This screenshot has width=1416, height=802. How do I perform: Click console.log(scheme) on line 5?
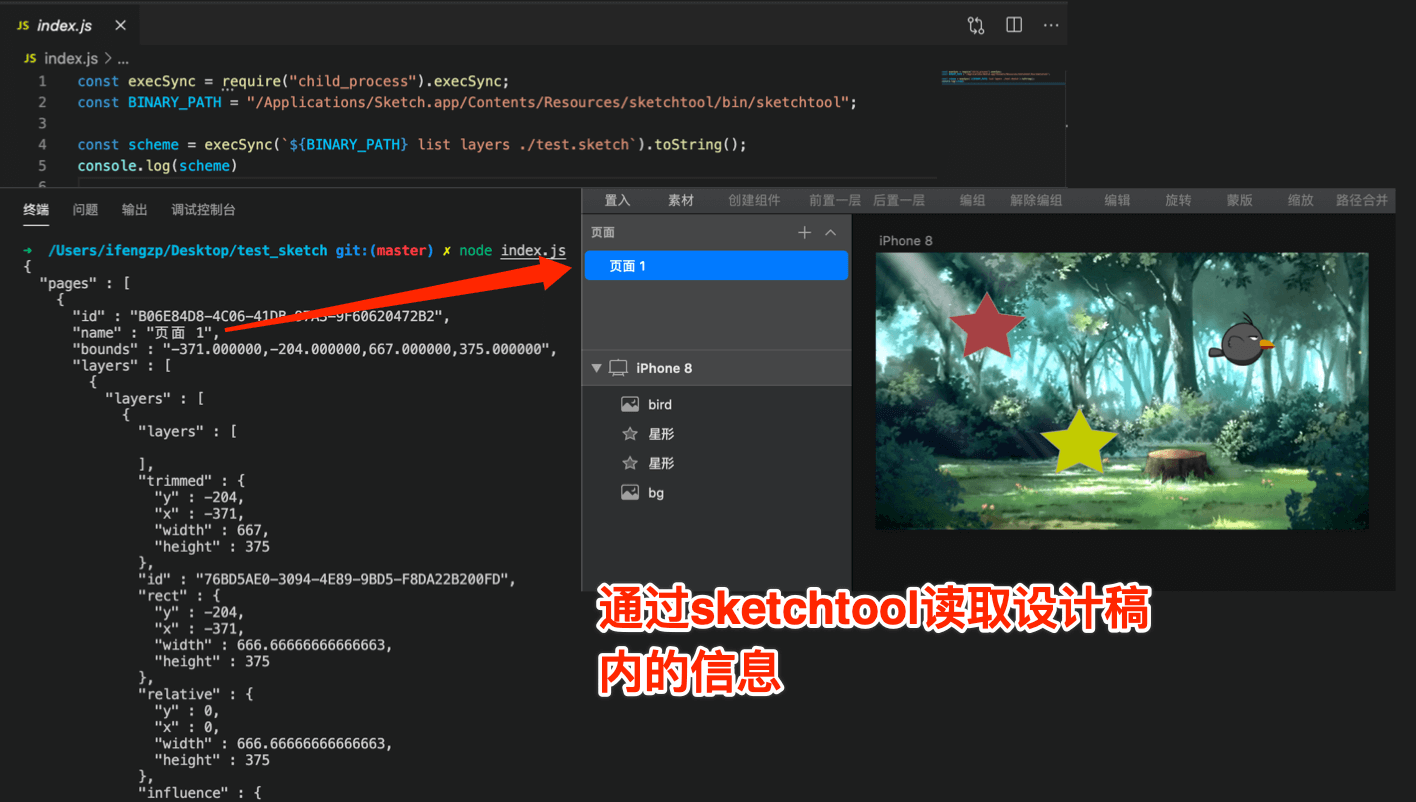[158, 165]
